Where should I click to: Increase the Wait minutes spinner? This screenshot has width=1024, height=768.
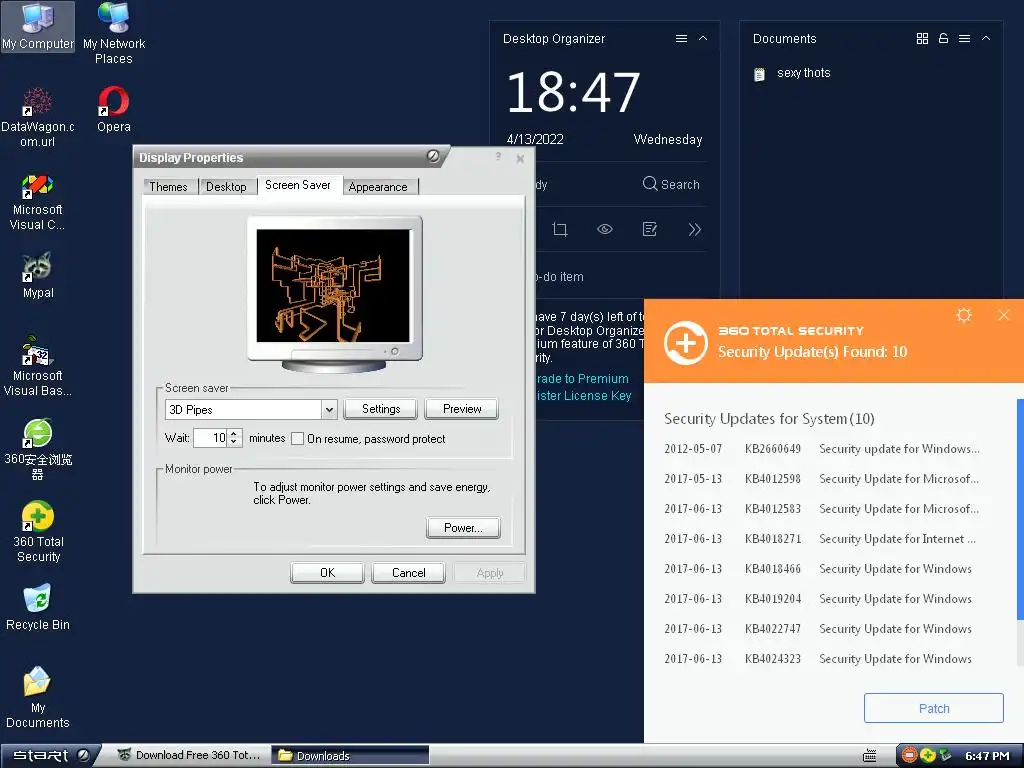pos(234,434)
